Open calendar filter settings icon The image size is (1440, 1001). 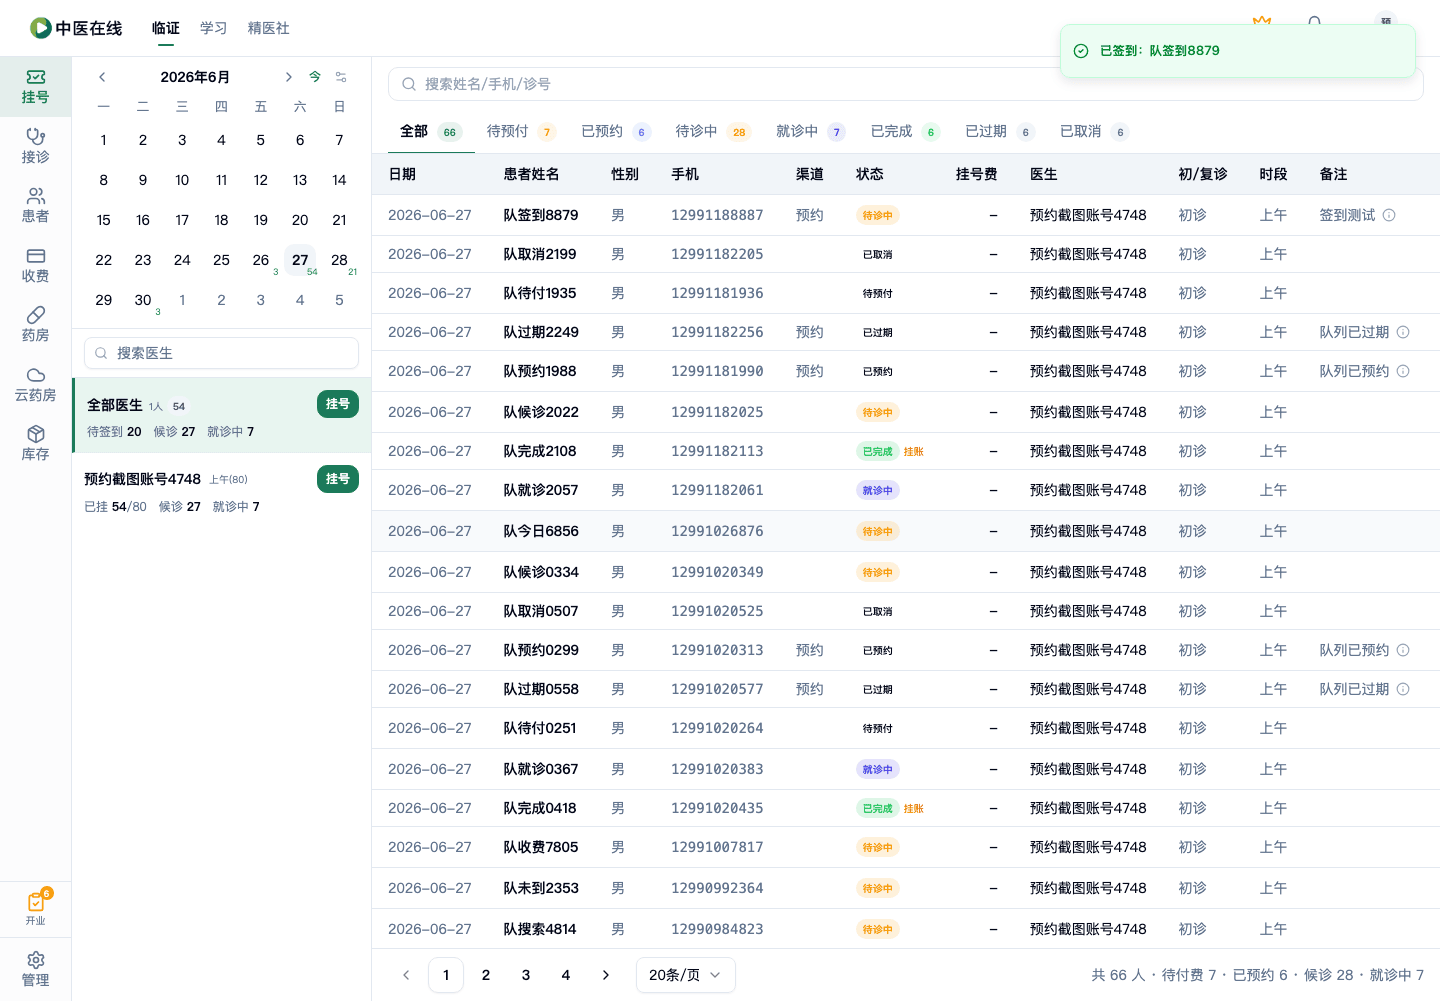click(x=341, y=77)
